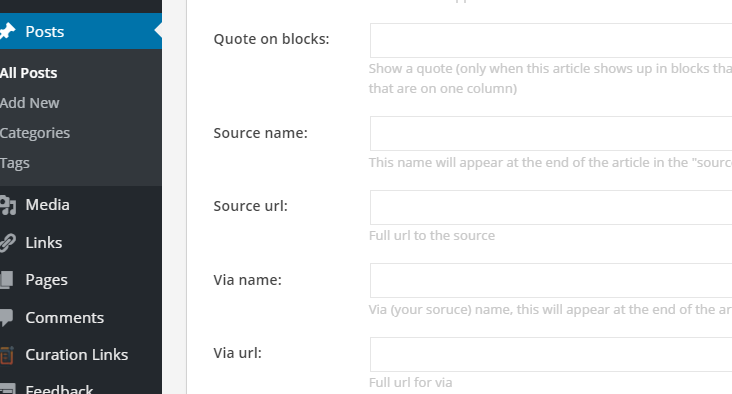Click the 'Full url for via' hint

click(x=410, y=382)
